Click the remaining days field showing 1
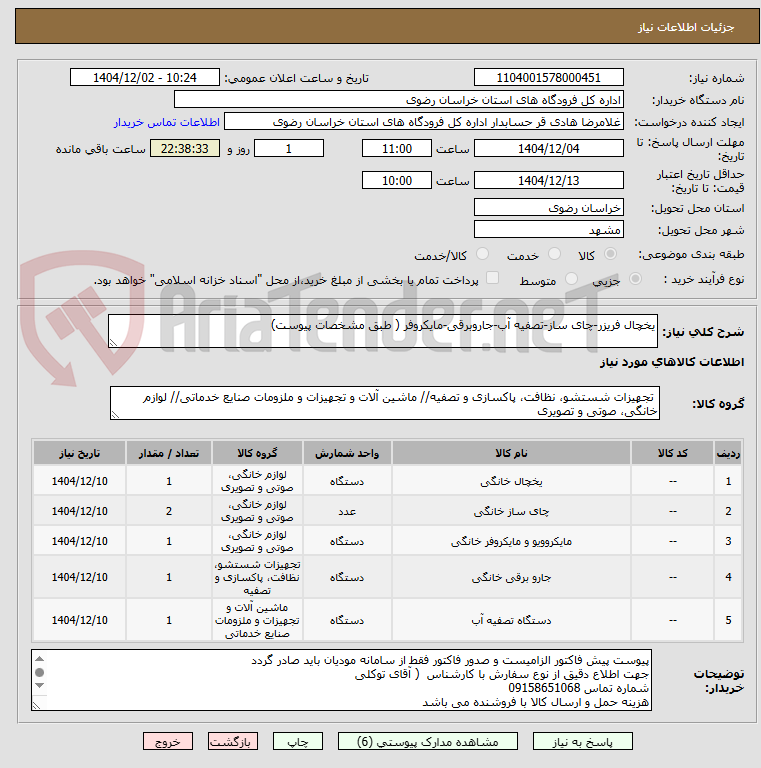The width and height of the screenshot is (761, 768). [x=289, y=148]
